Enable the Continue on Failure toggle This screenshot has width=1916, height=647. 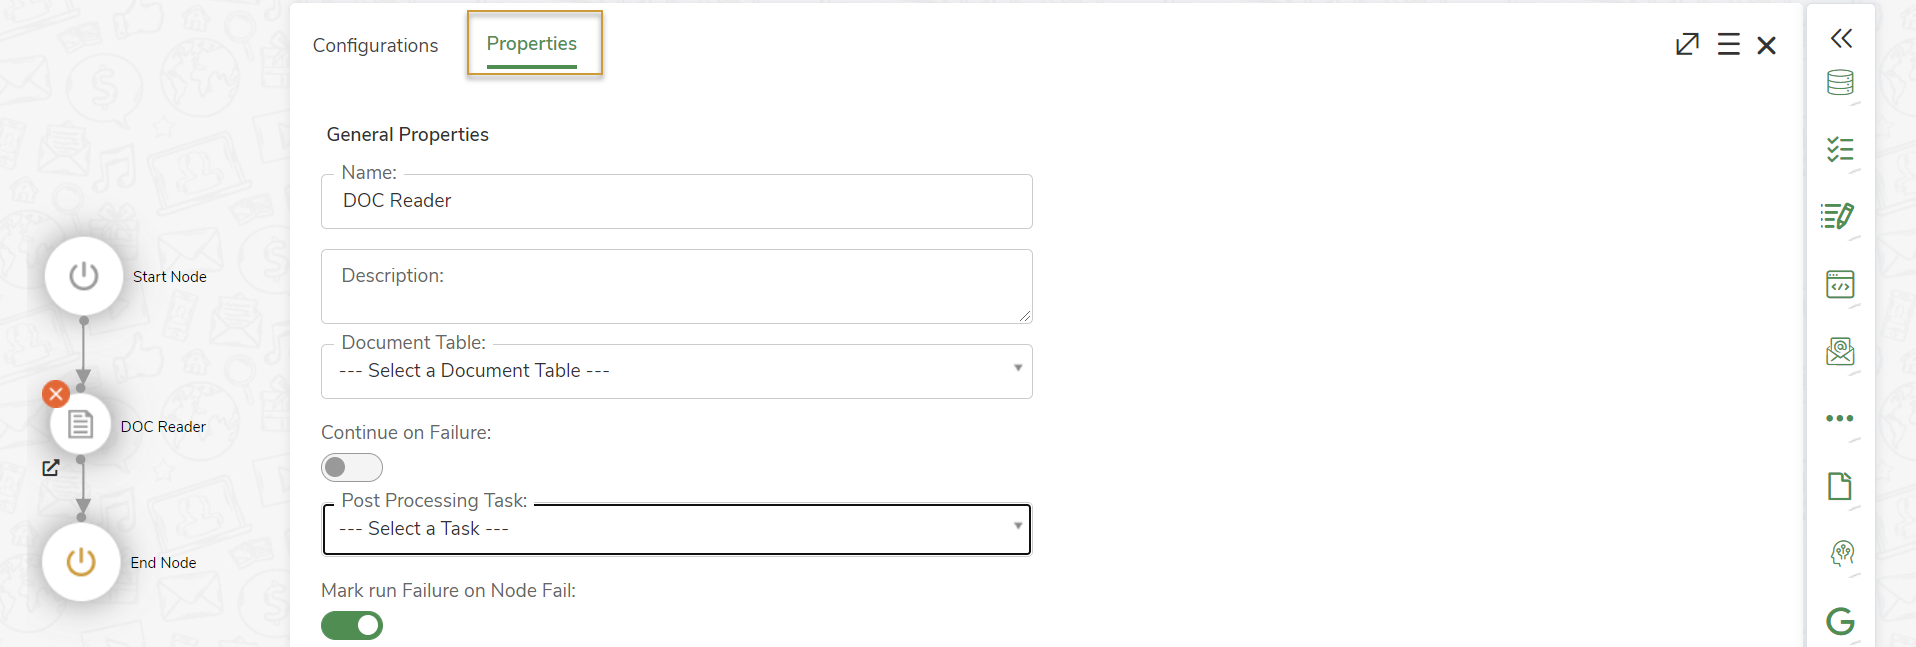click(x=351, y=467)
